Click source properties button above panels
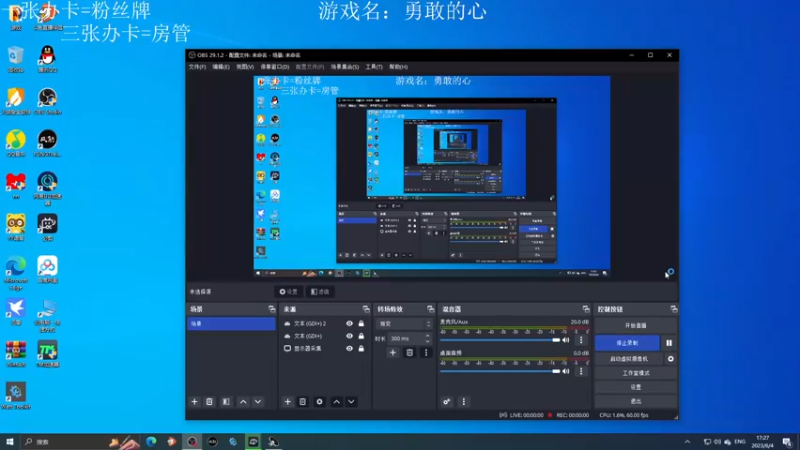The height and width of the screenshot is (450, 800). pos(288,292)
